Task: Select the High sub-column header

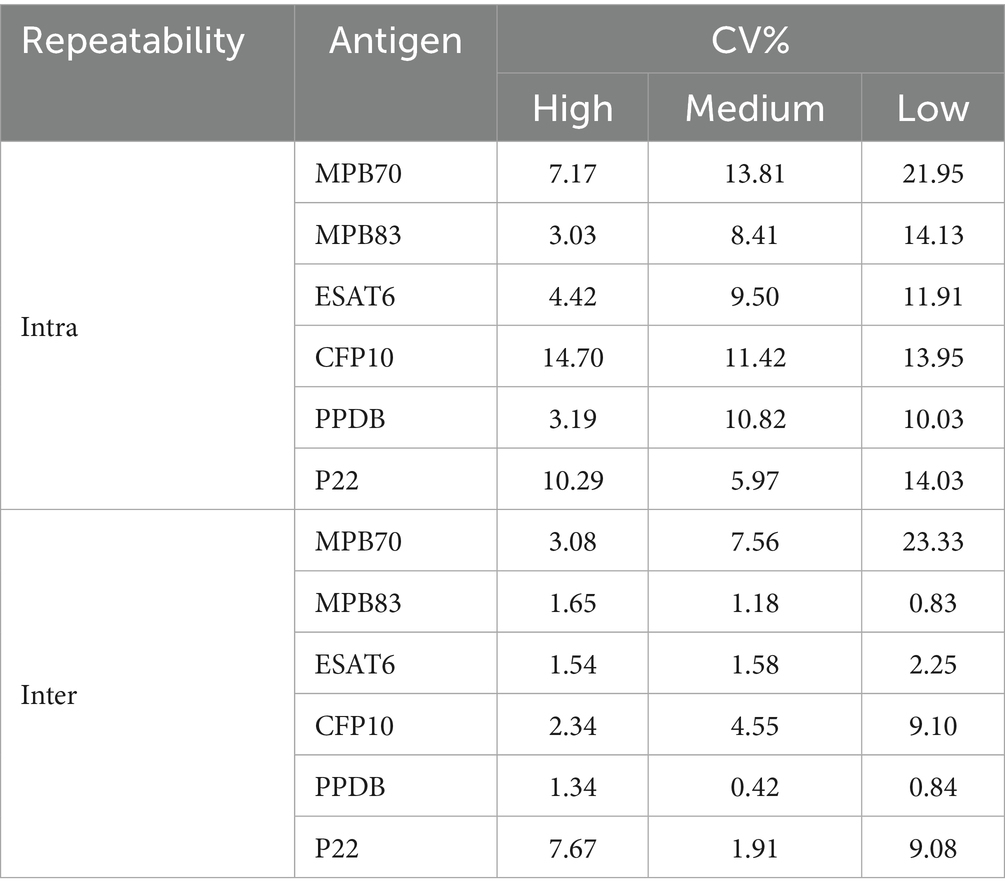Action: click(572, 108)
